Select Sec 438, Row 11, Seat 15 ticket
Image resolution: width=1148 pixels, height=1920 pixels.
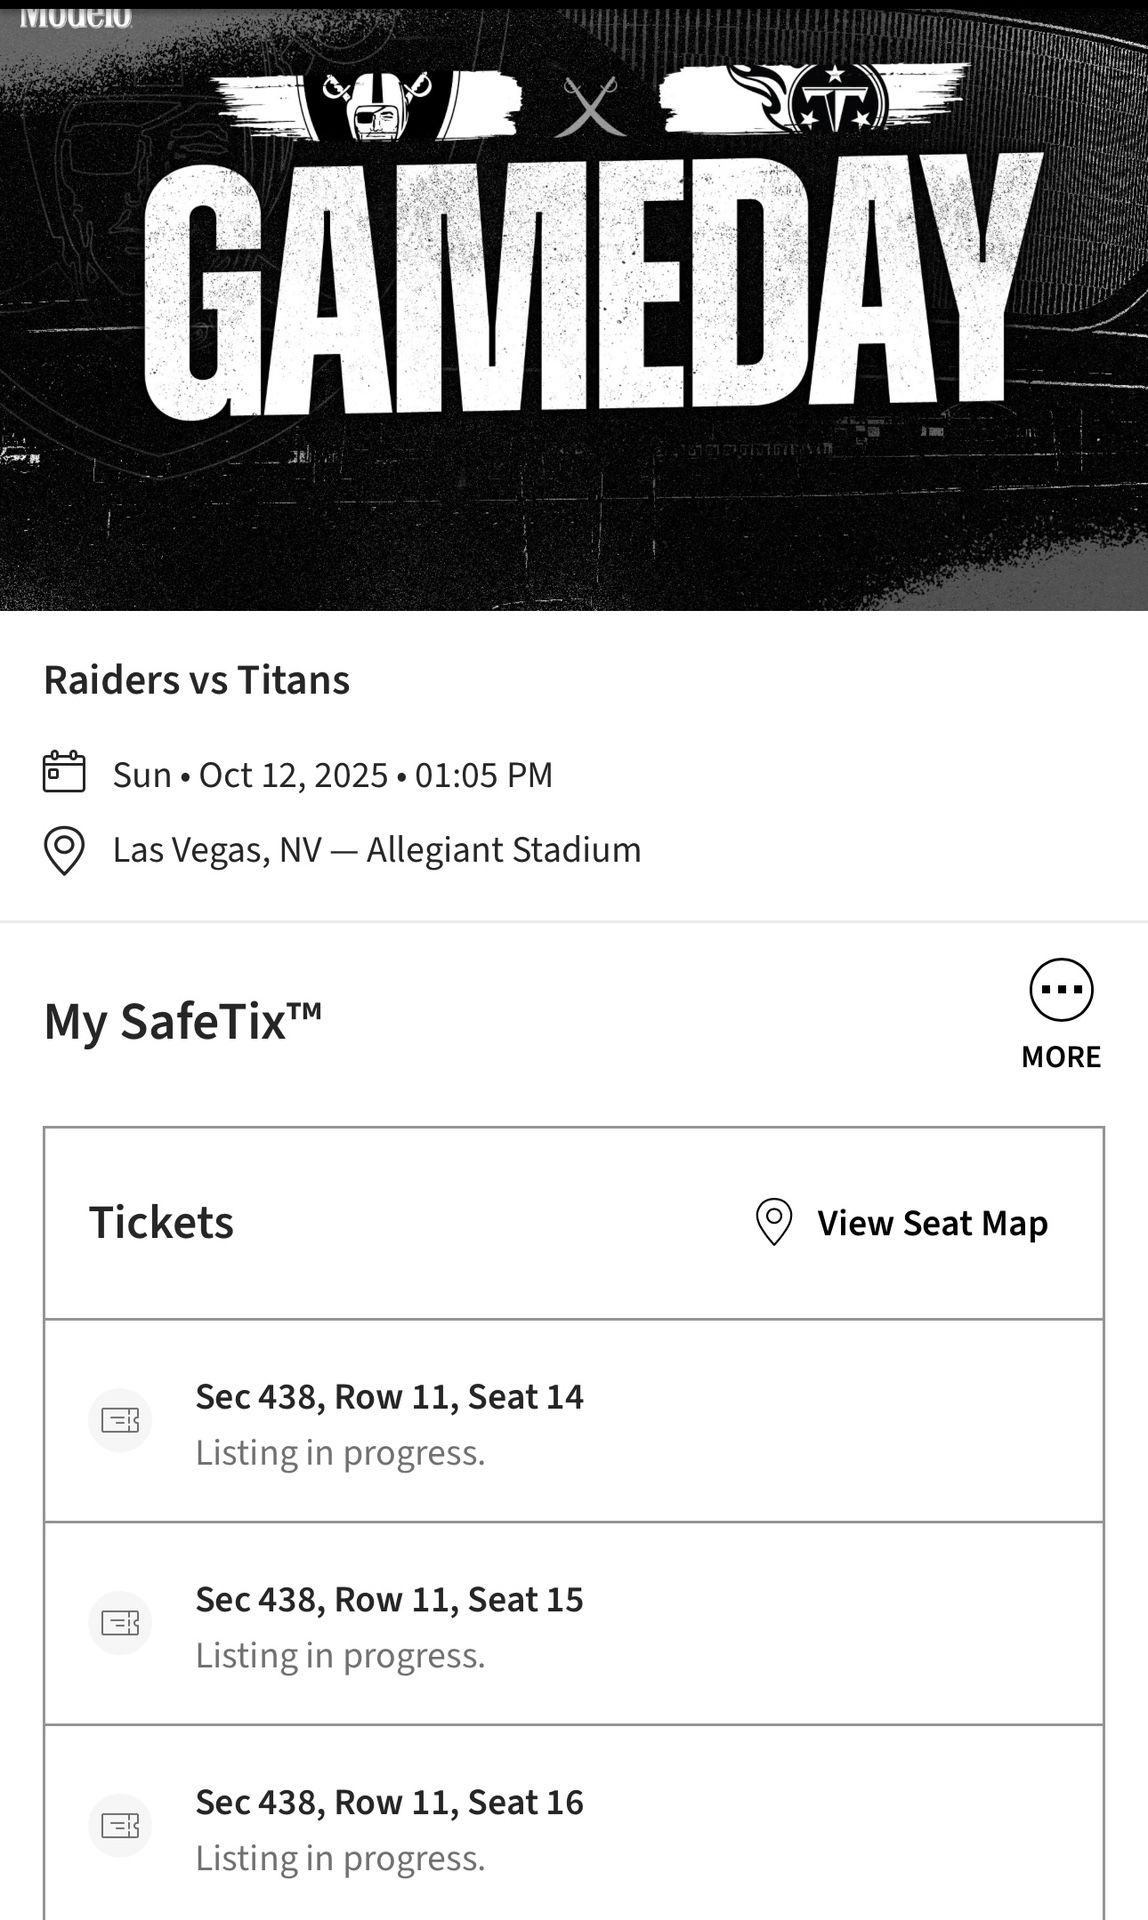[x=389, y=1600]
